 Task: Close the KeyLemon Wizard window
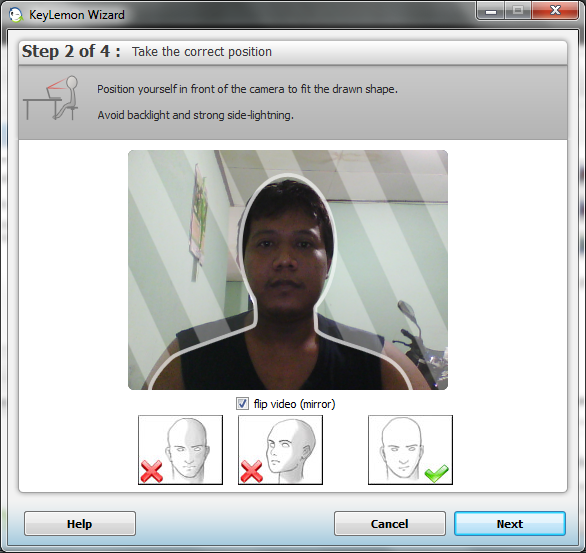coord(556,11)
